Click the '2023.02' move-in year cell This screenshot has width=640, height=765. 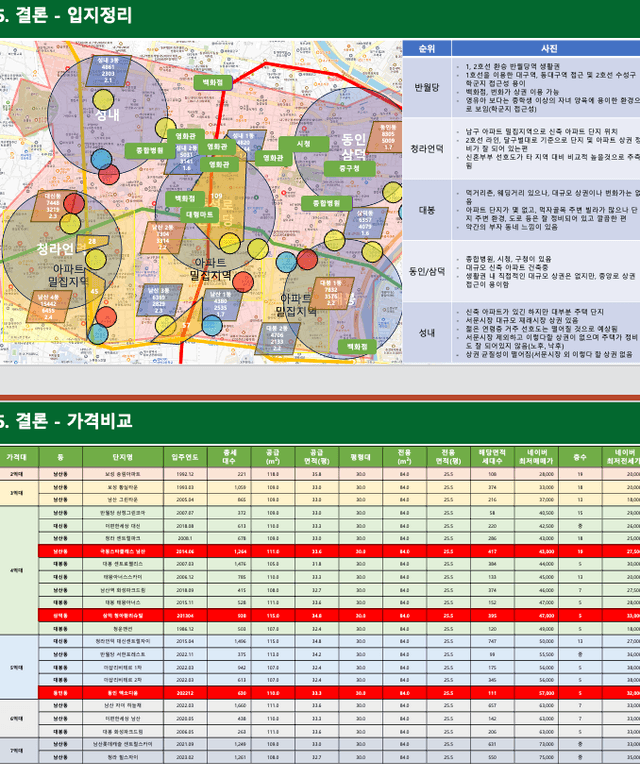pyautogui.click(x=185, y=757)
